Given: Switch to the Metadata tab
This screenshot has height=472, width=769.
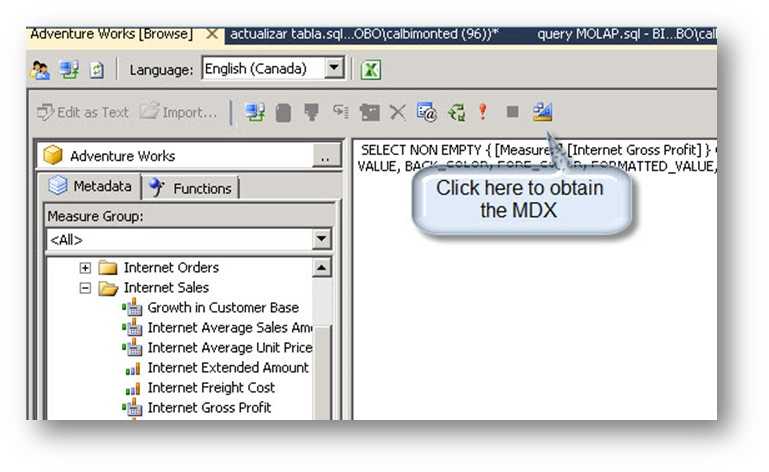Looking at the screenshot, I should coord(90,186).
